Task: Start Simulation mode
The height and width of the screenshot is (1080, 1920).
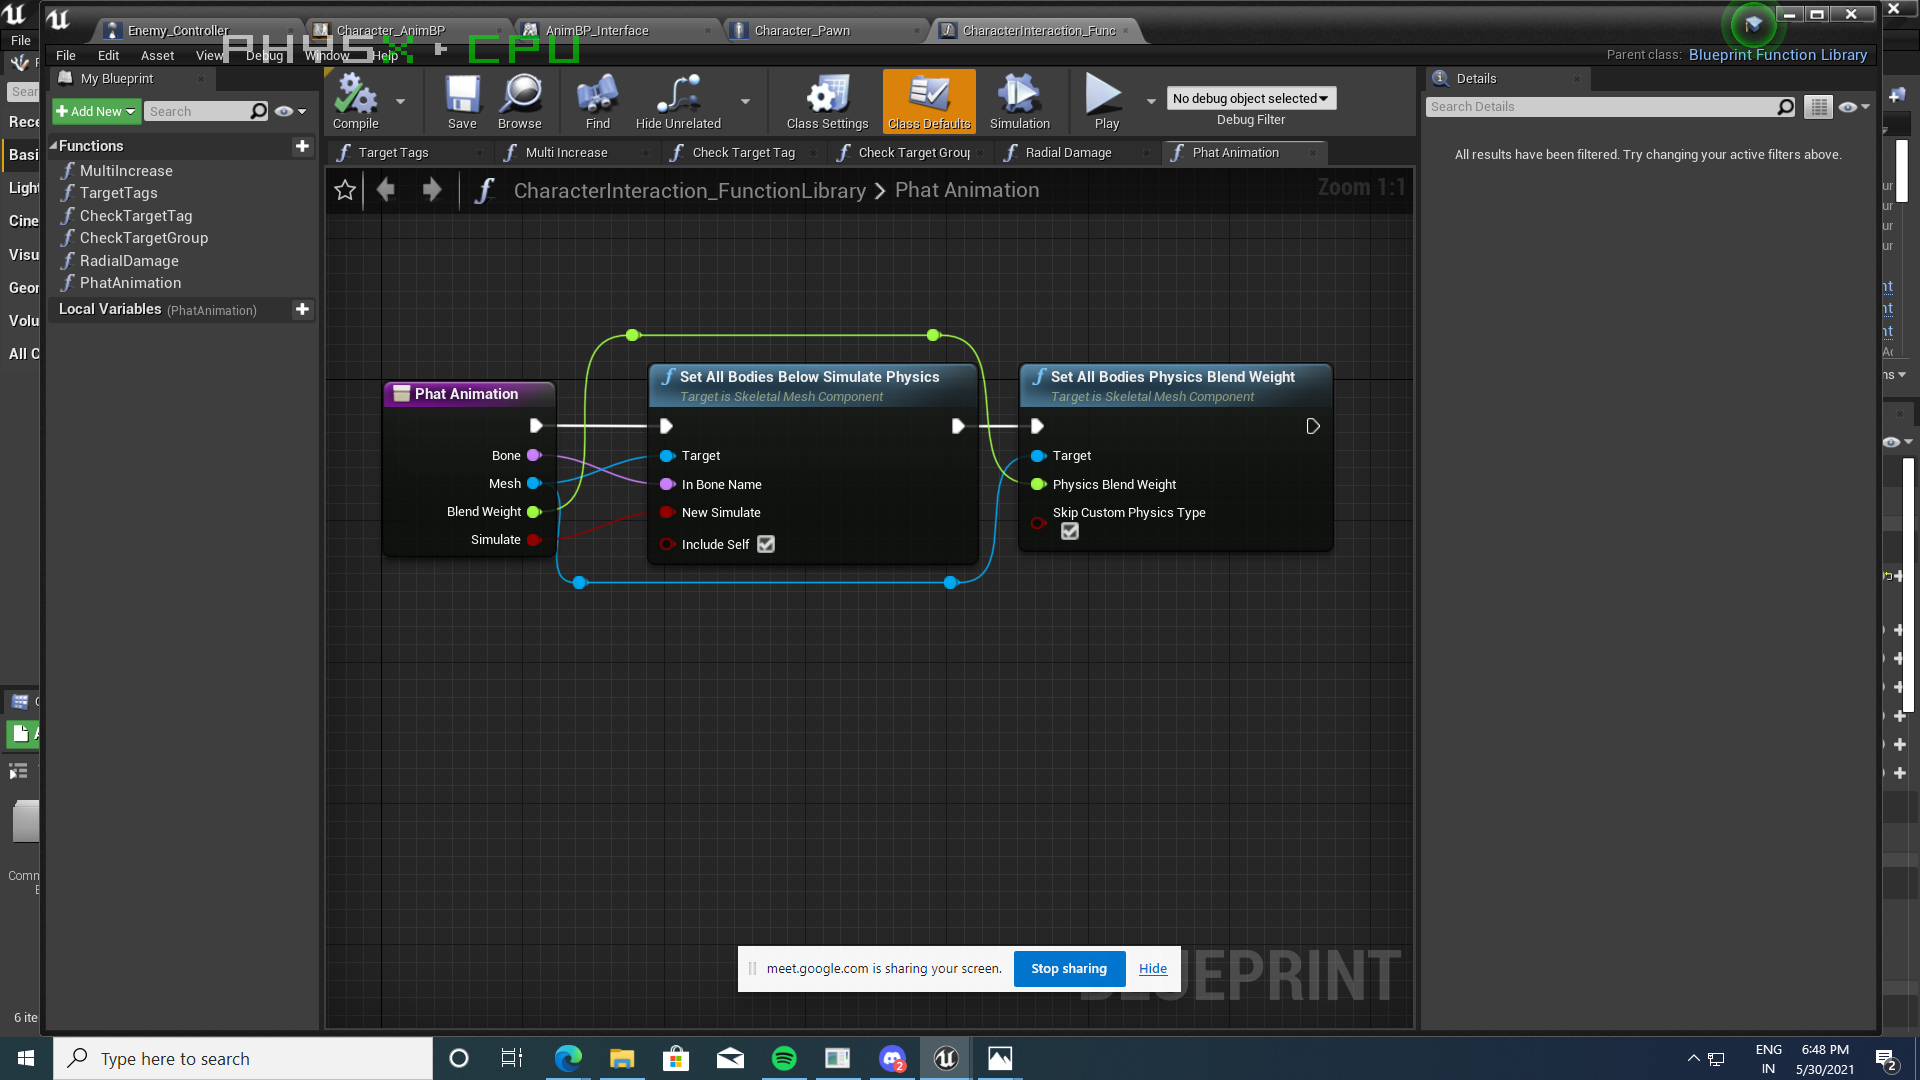Action: click(1019, 100)
